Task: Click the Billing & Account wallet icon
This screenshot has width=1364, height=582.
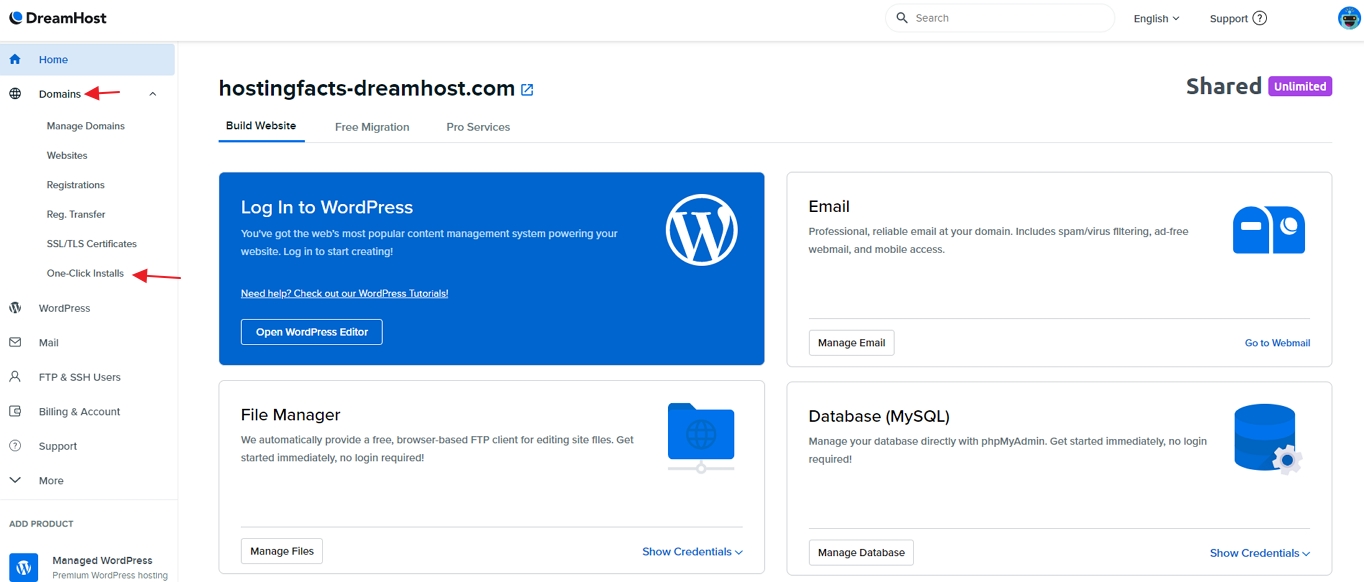Action: coord(15,411)
